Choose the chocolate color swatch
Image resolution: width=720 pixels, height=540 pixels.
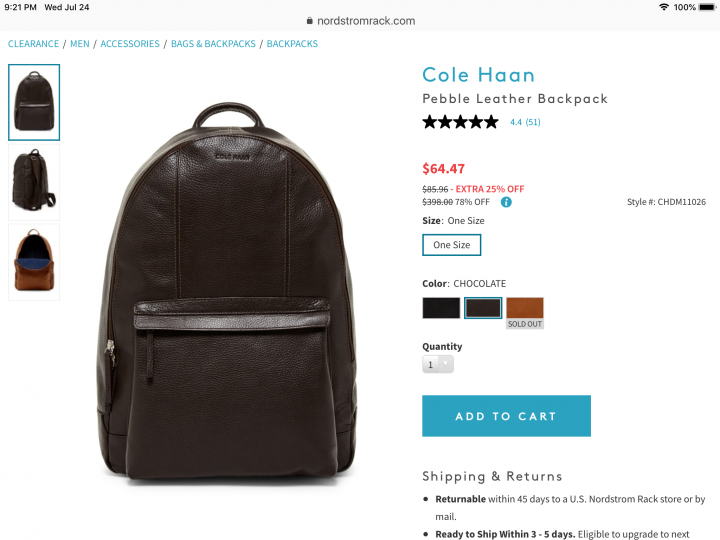pos(483,308)
